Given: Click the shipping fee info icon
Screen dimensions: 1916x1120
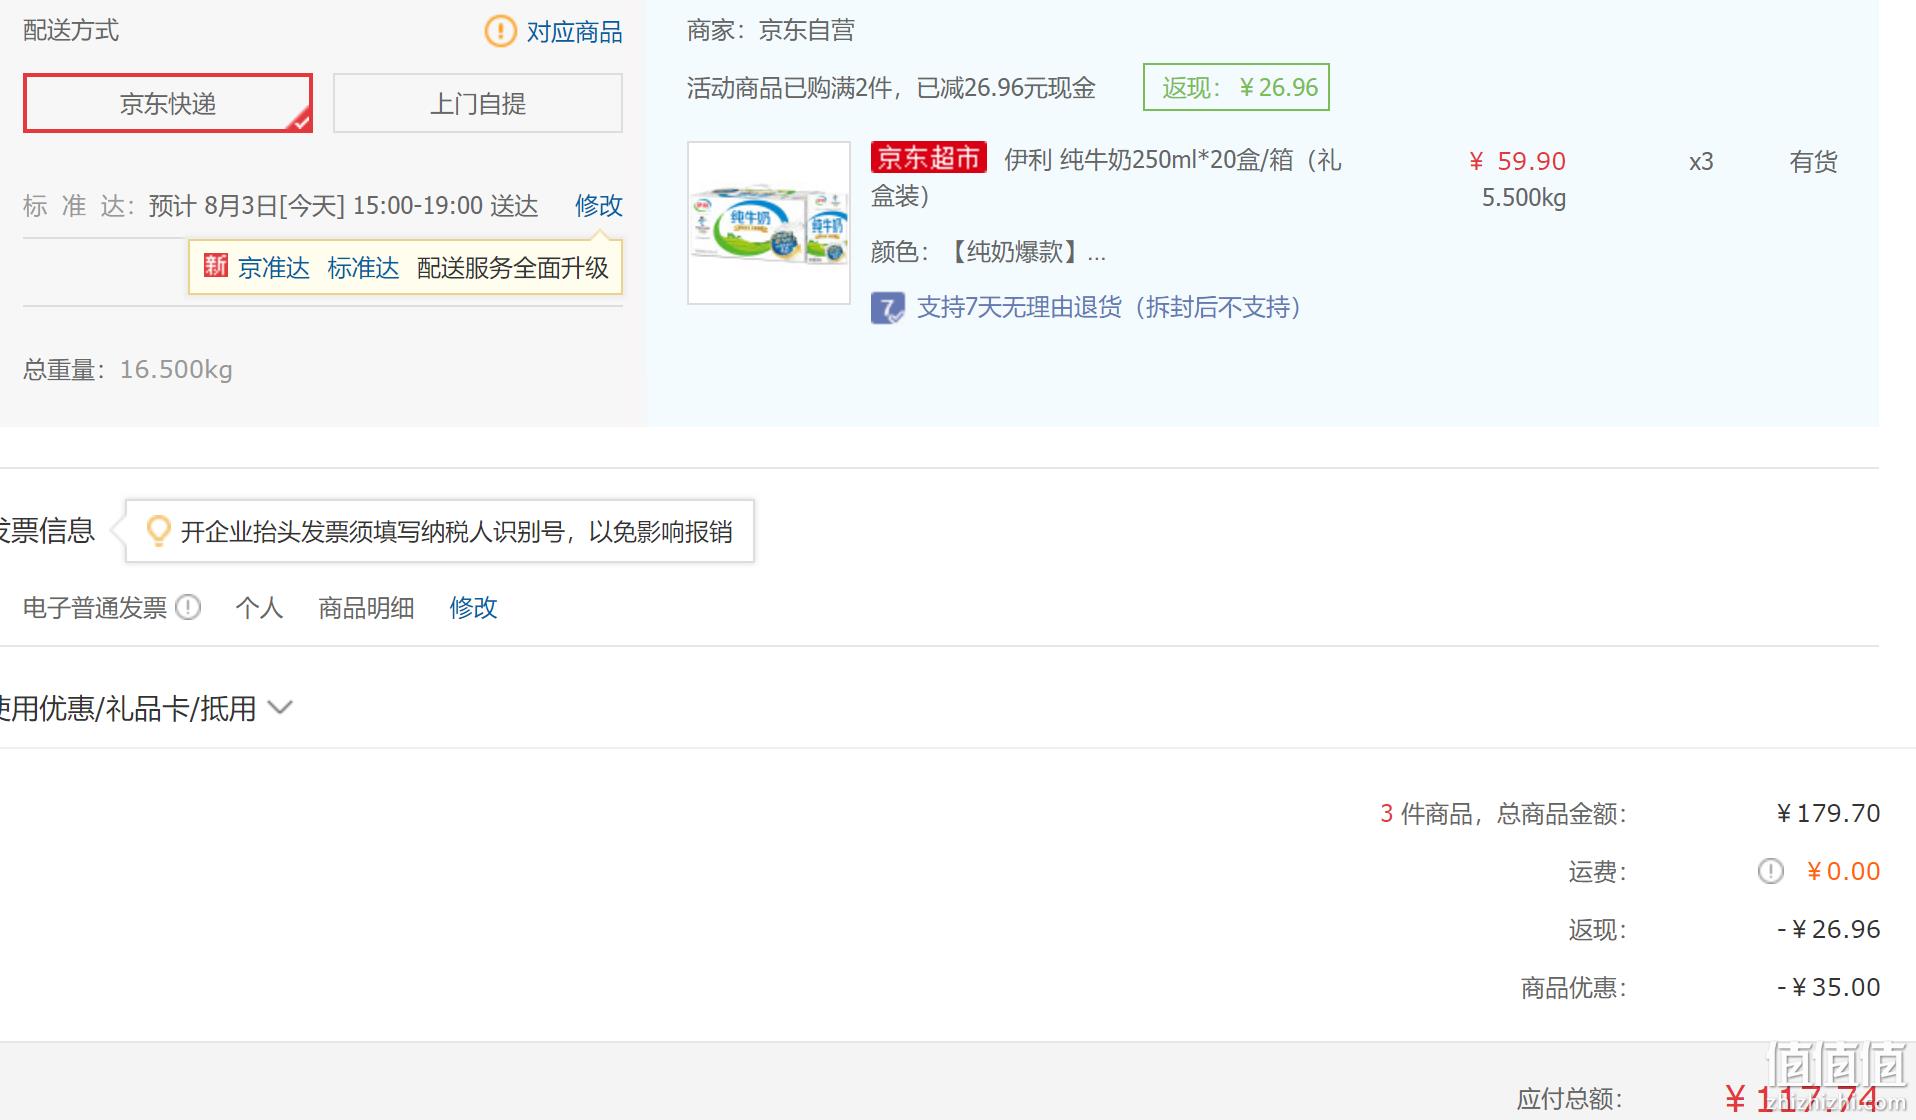Looking at the screenshot, I should coord(1770,871).
